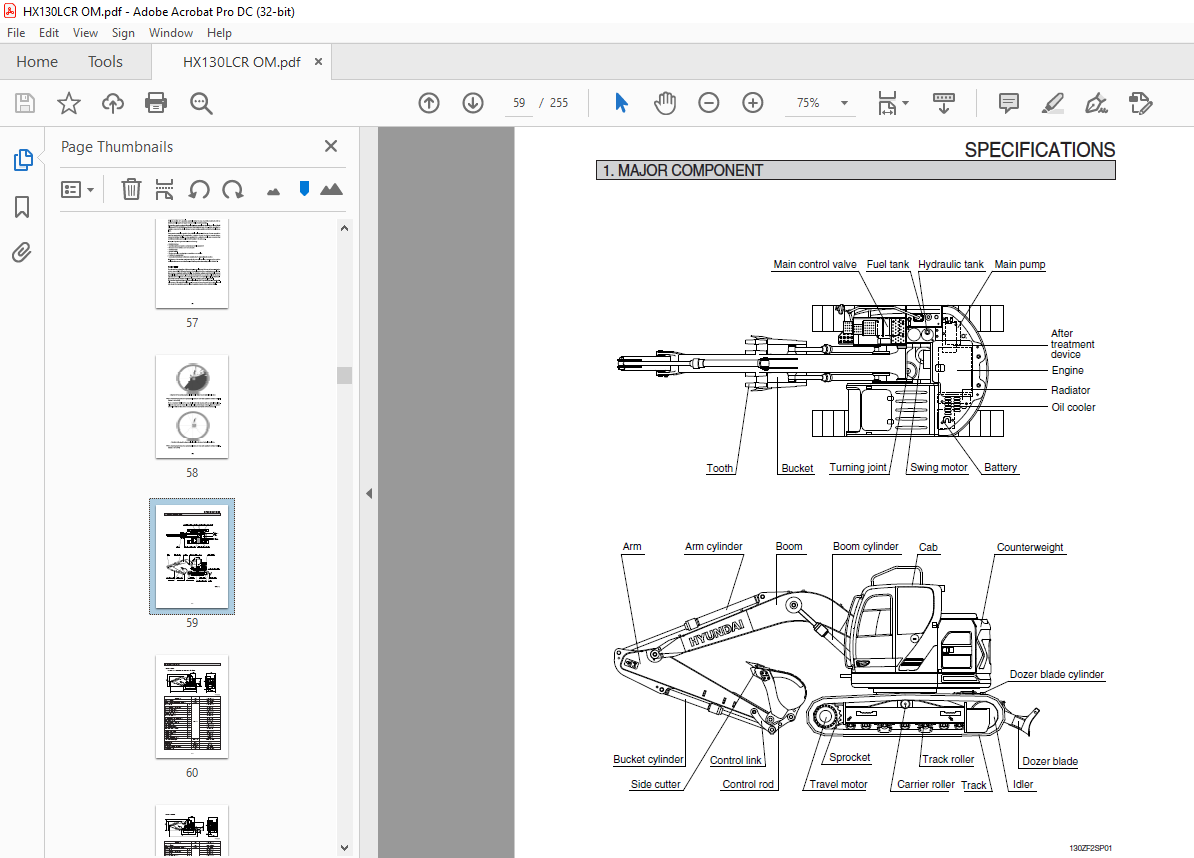Open the Sign menu
The width and height of the screenshot is (1194, 858).
(x=123, y=33)
